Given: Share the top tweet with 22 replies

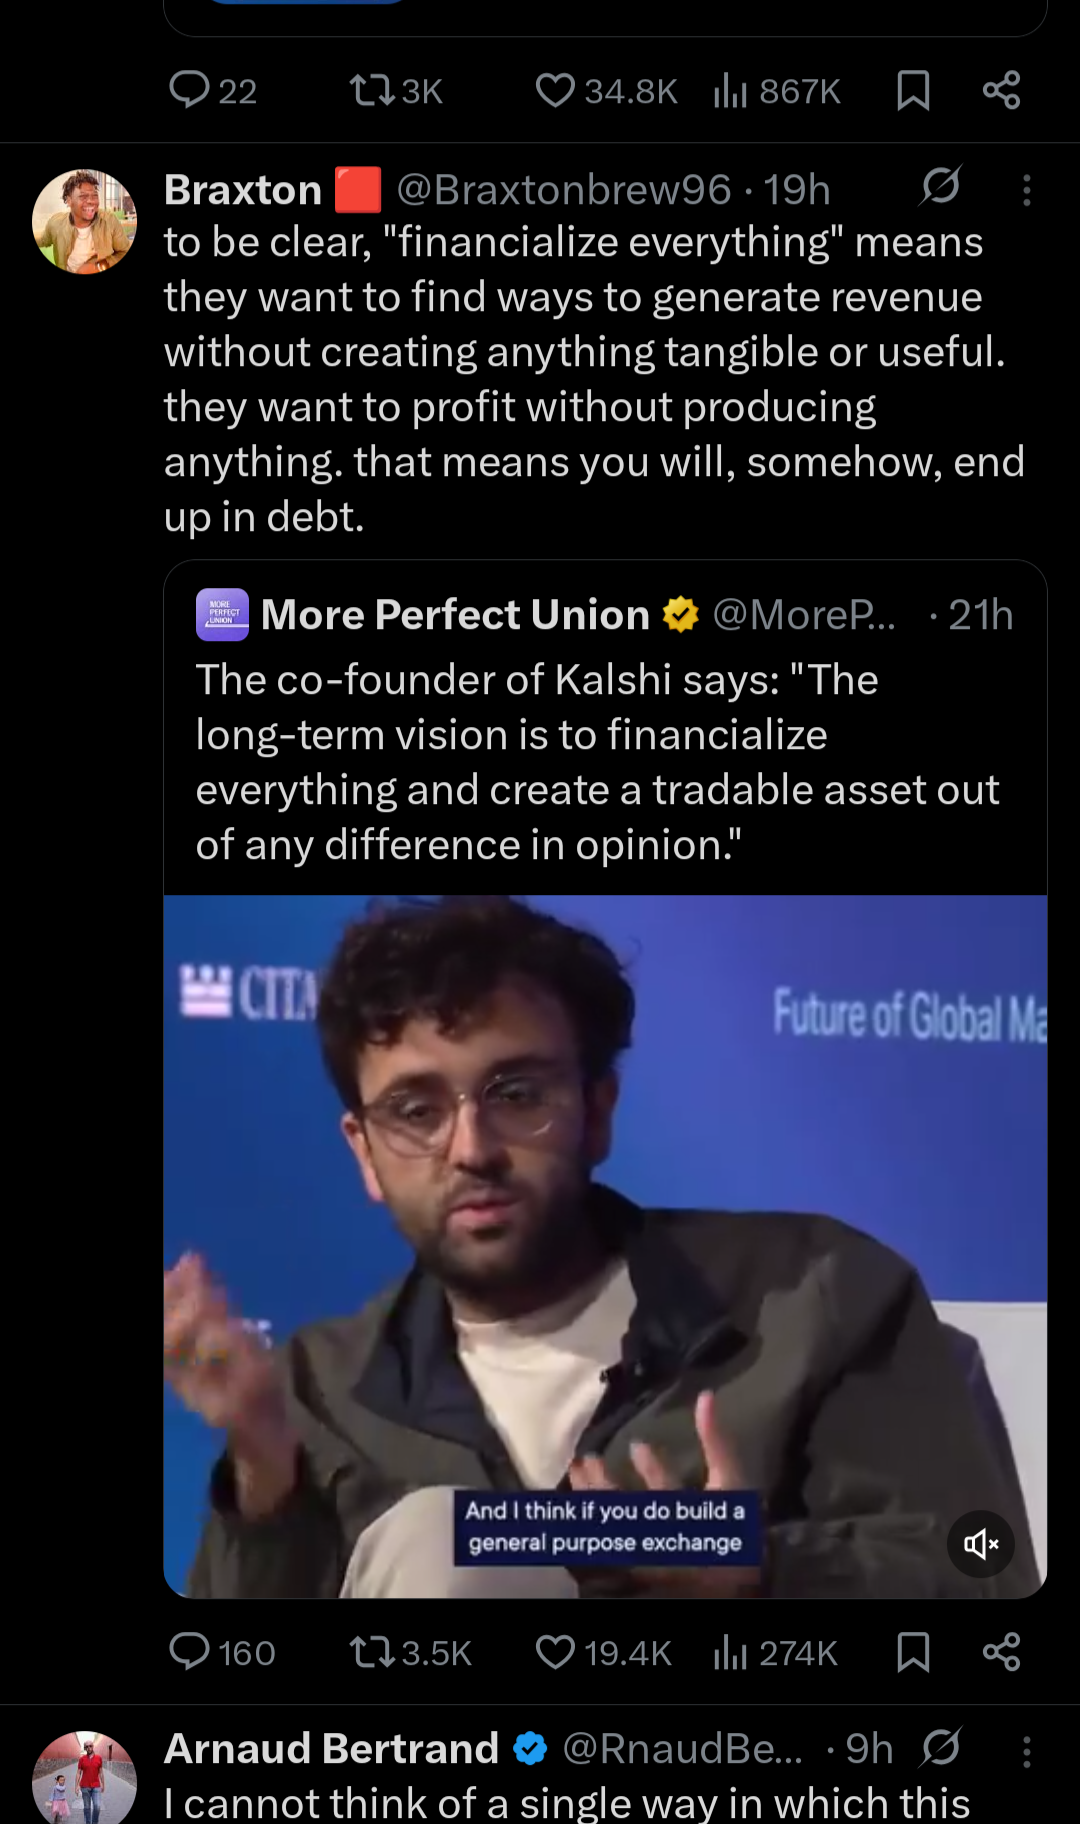Looking at the screenshot, I should point(1001,91).
